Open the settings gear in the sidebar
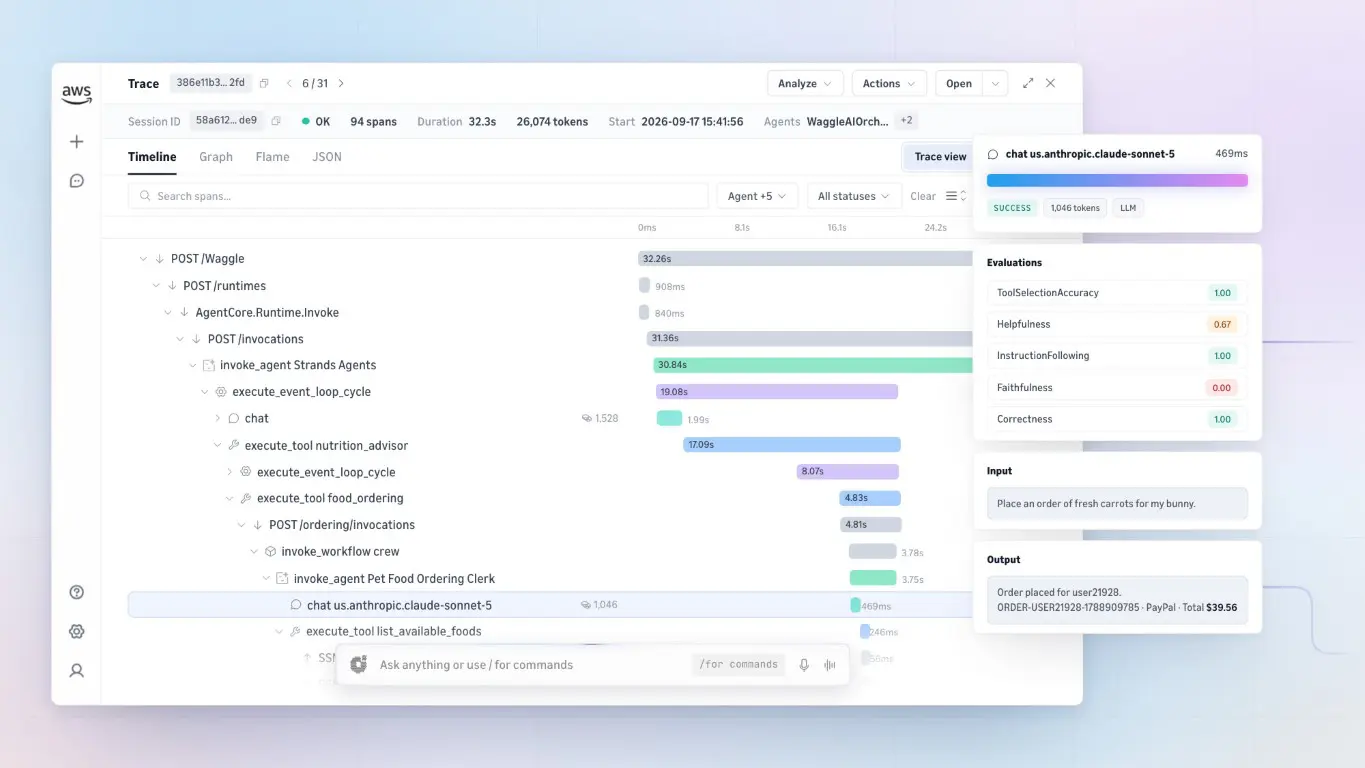Screen dimensions: 1365x768 click(76, 631)
